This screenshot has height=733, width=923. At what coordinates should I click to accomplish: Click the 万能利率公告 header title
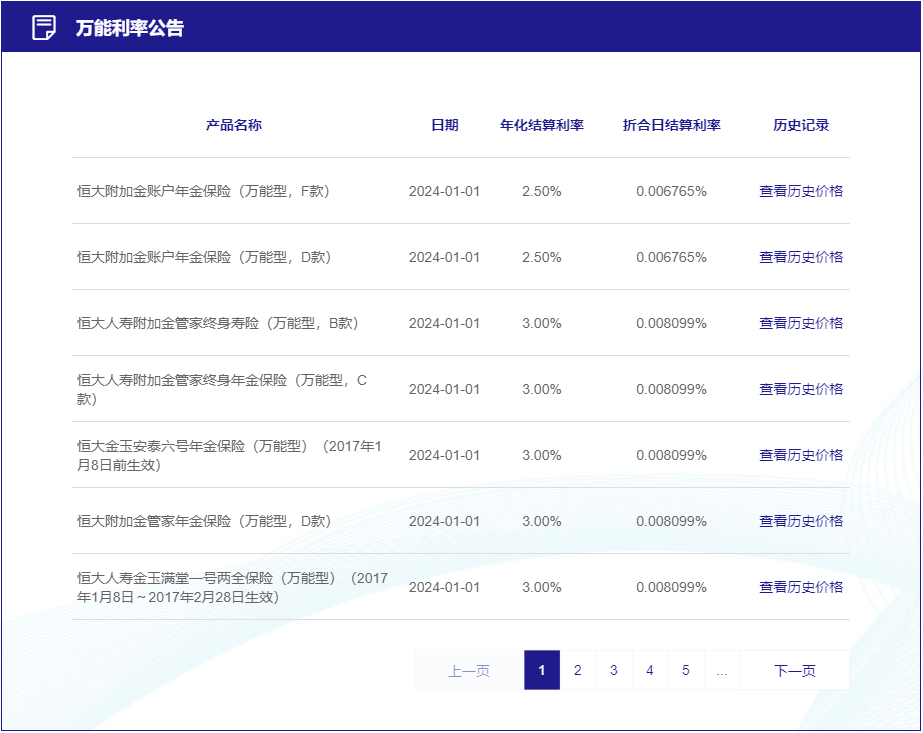tap(130, 28)
